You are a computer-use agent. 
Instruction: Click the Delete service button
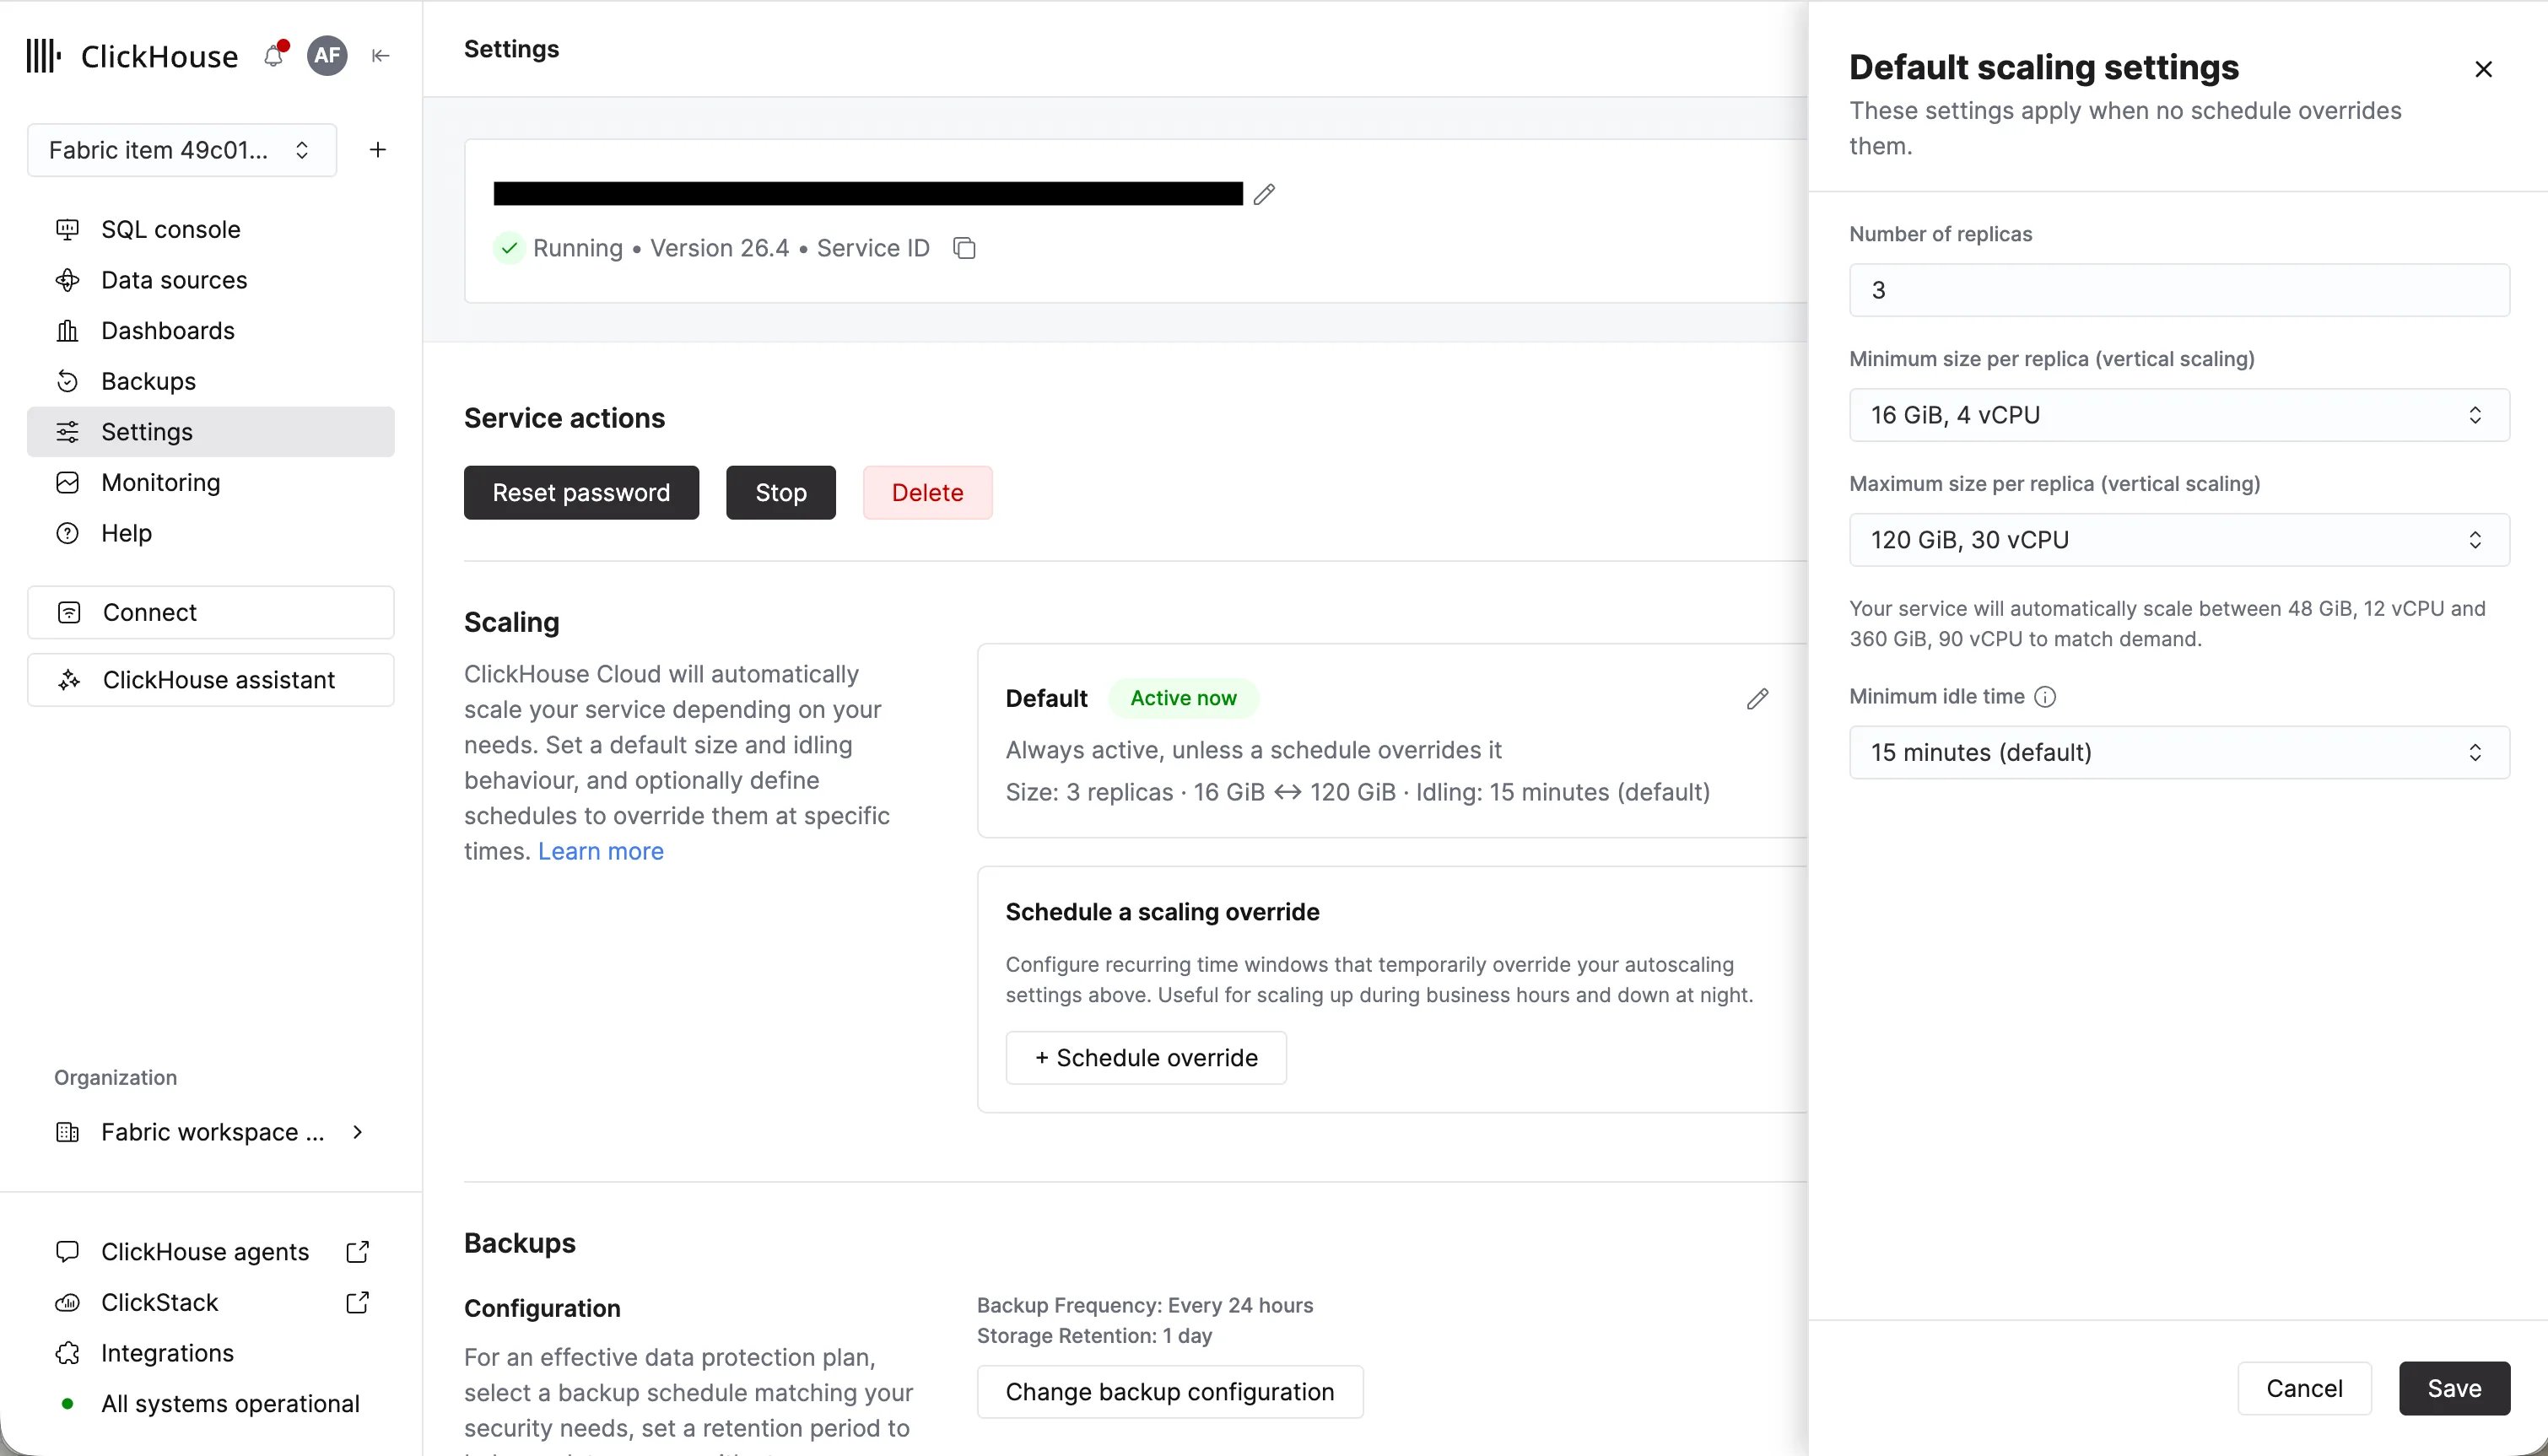point(927,493)
